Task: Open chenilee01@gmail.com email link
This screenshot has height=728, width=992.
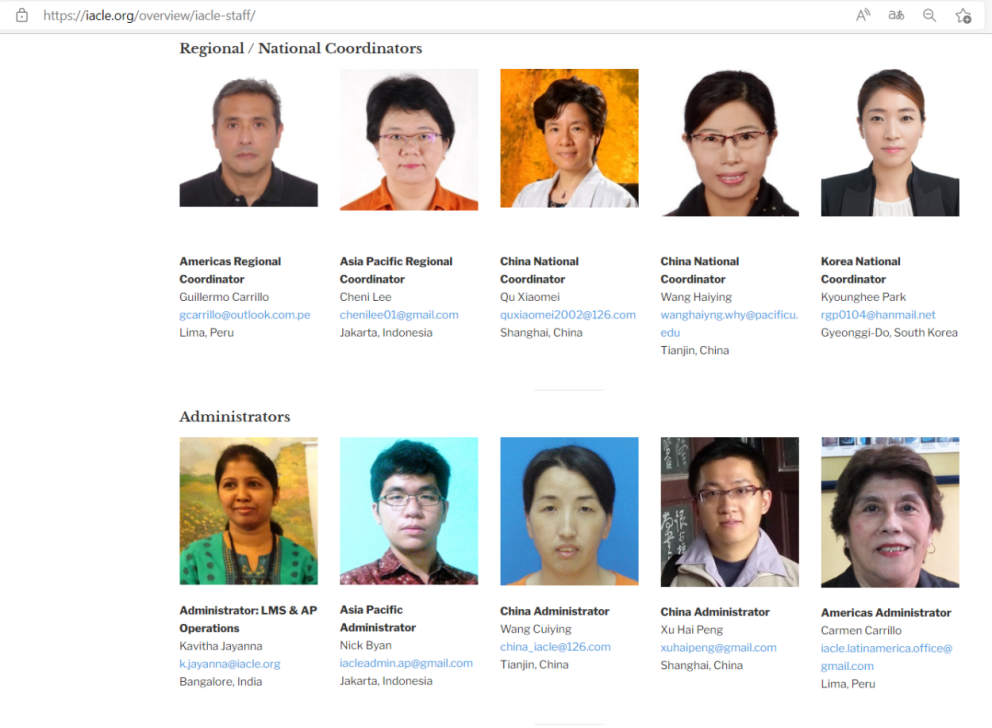Action: (x=399, y=314)
